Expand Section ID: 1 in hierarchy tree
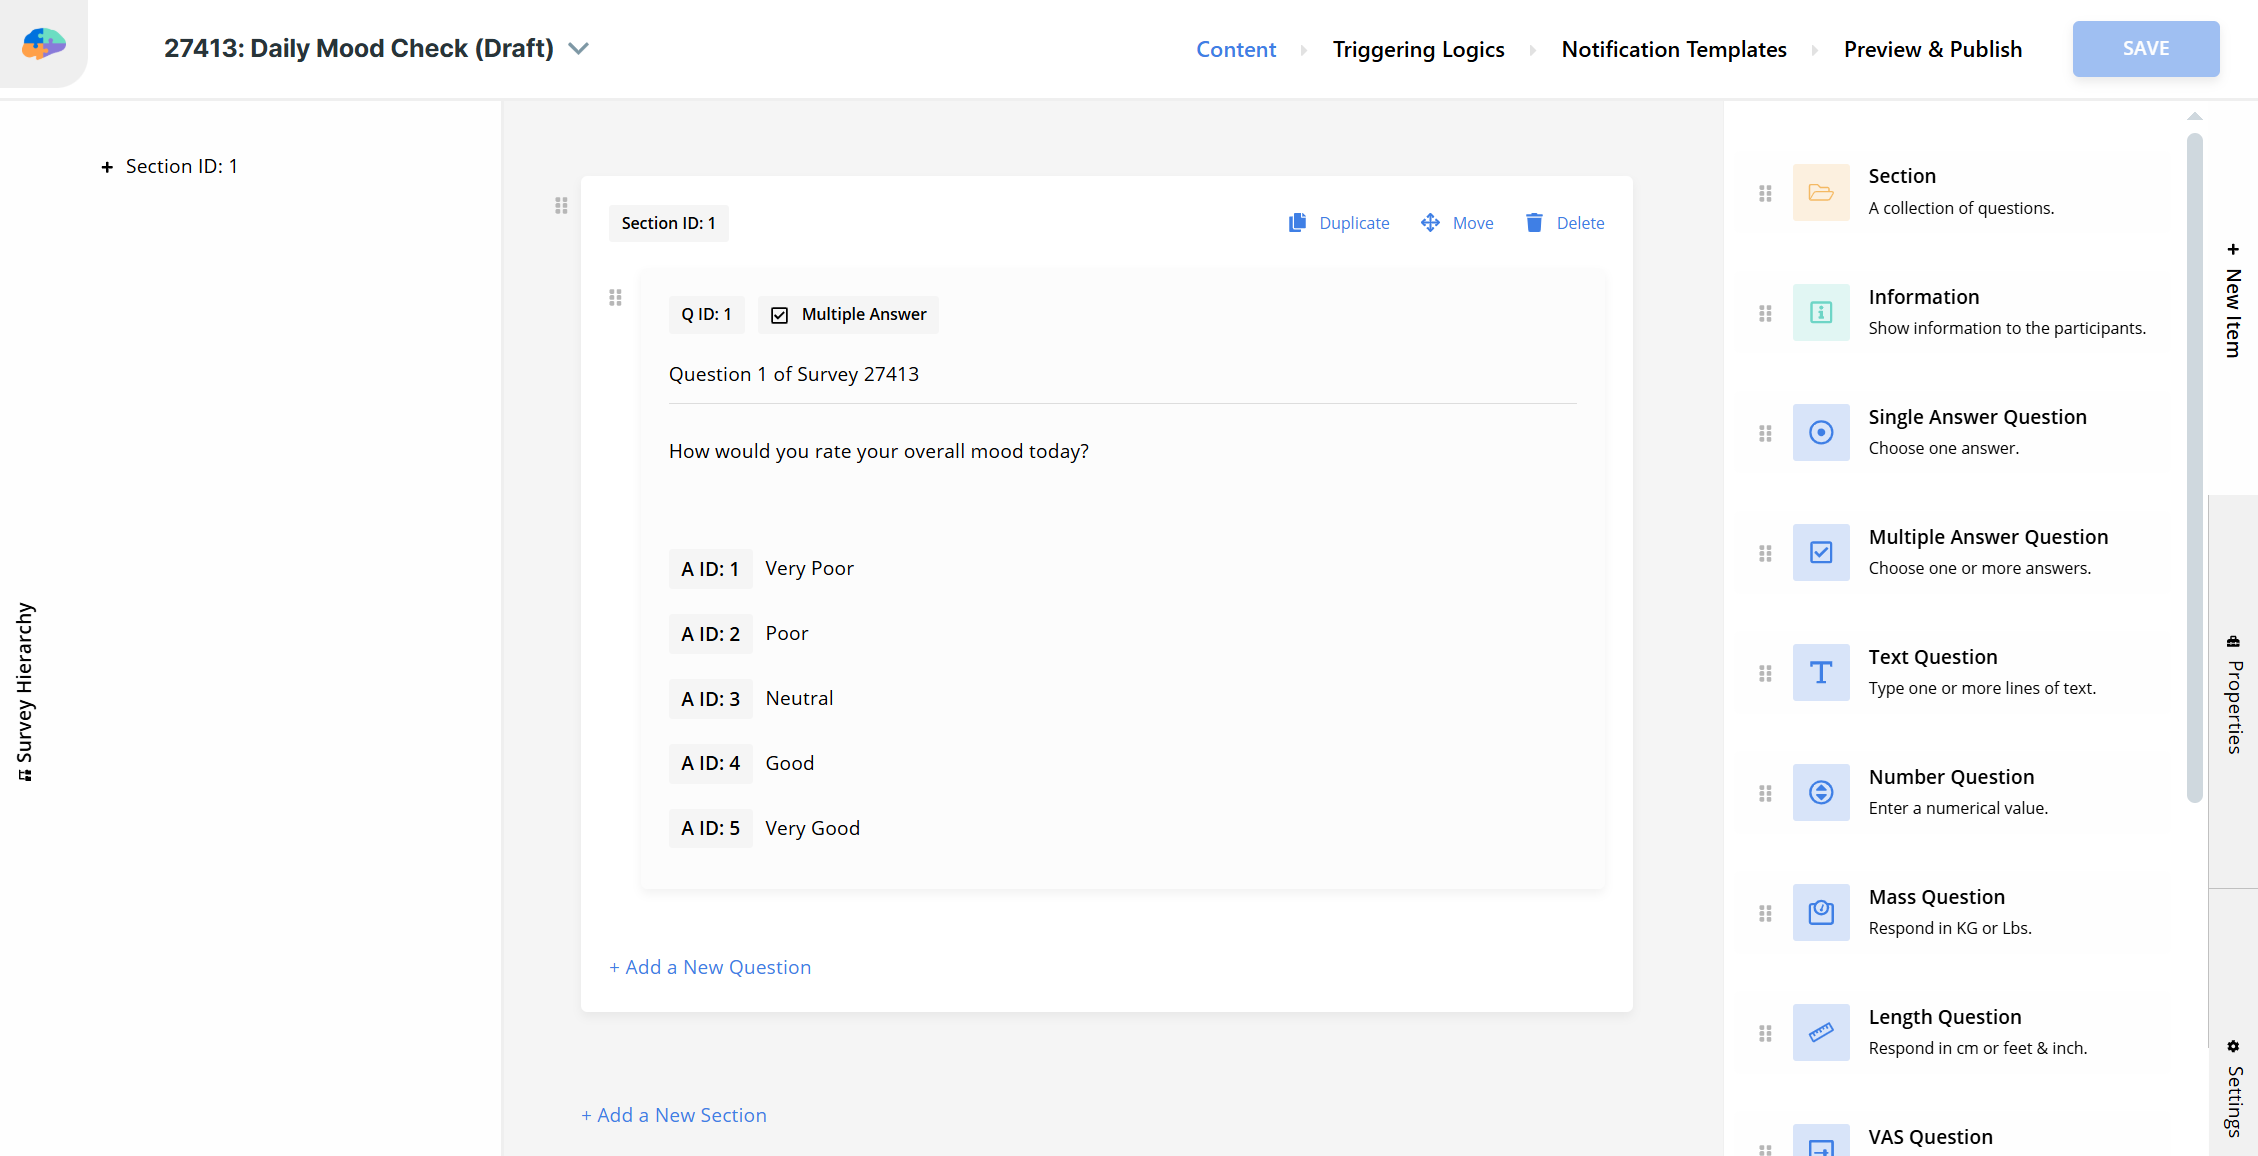 107,167
